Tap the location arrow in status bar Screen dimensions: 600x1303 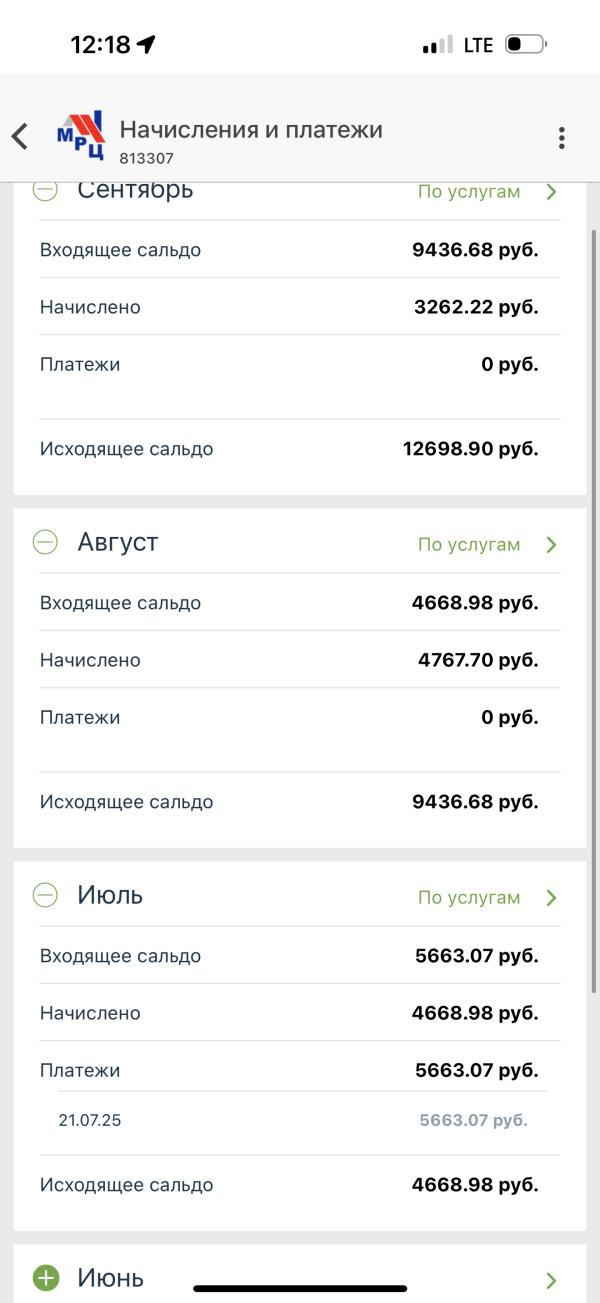[147, 45]
